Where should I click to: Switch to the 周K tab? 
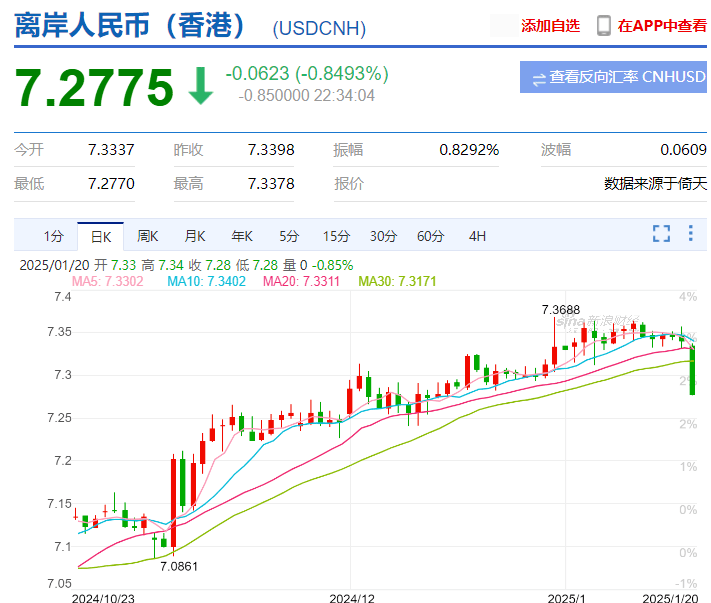tap(147, 236)
